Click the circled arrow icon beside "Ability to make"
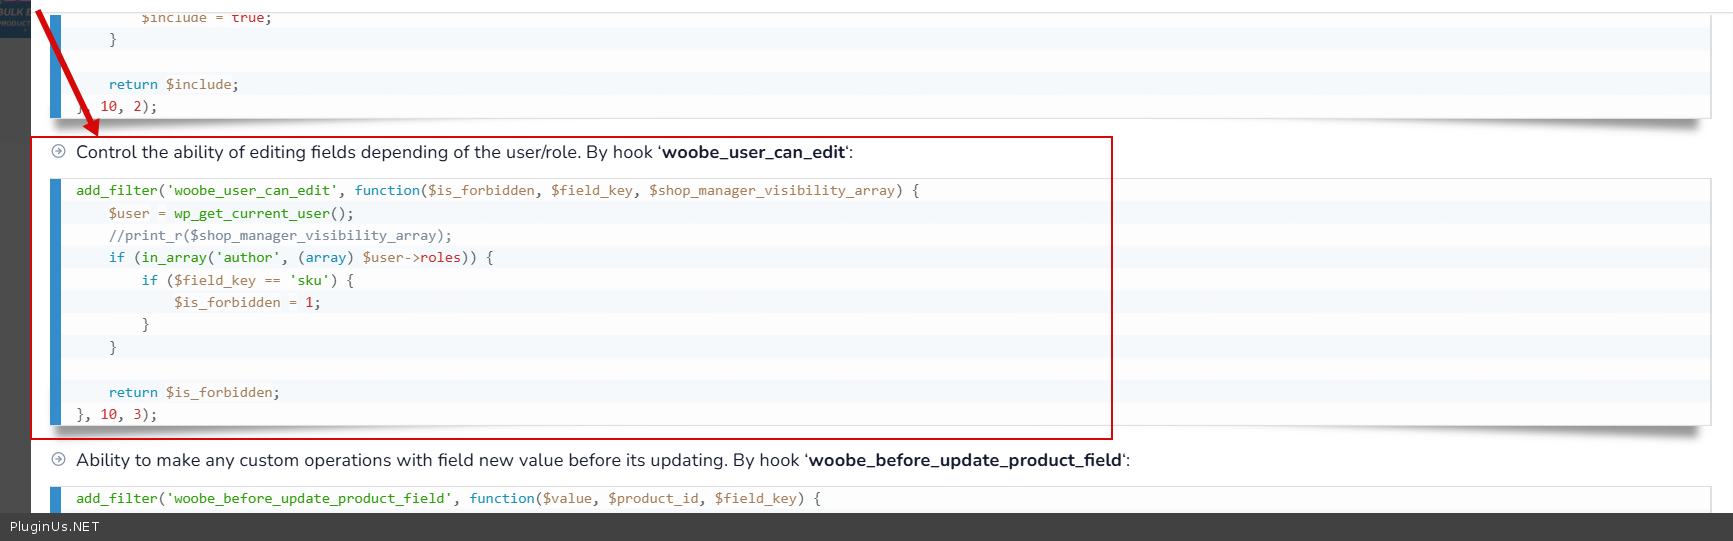1733x541 pixels. click(58, 460)
